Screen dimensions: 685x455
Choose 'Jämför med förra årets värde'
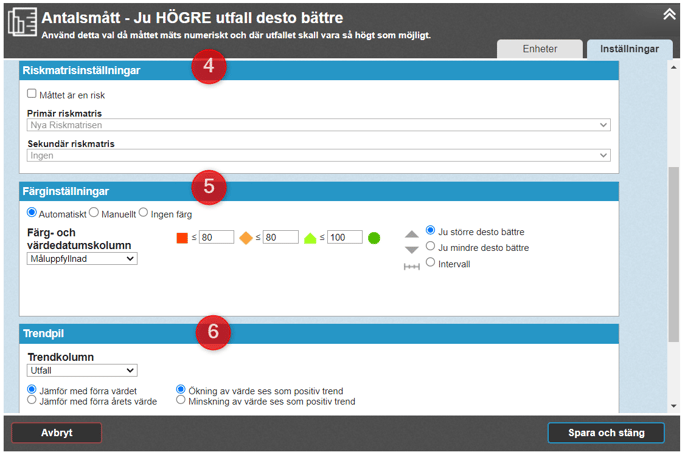[x=32, y=400]
